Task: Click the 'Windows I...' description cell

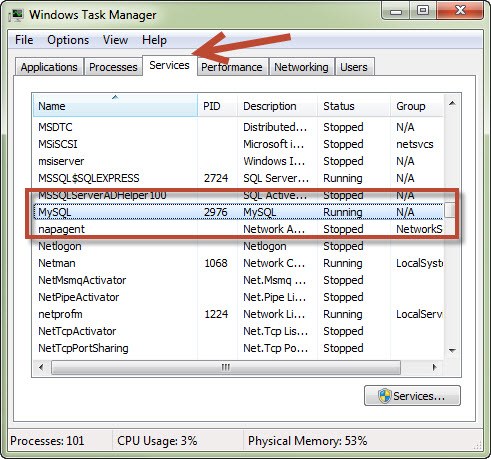Action: [274, 161]
